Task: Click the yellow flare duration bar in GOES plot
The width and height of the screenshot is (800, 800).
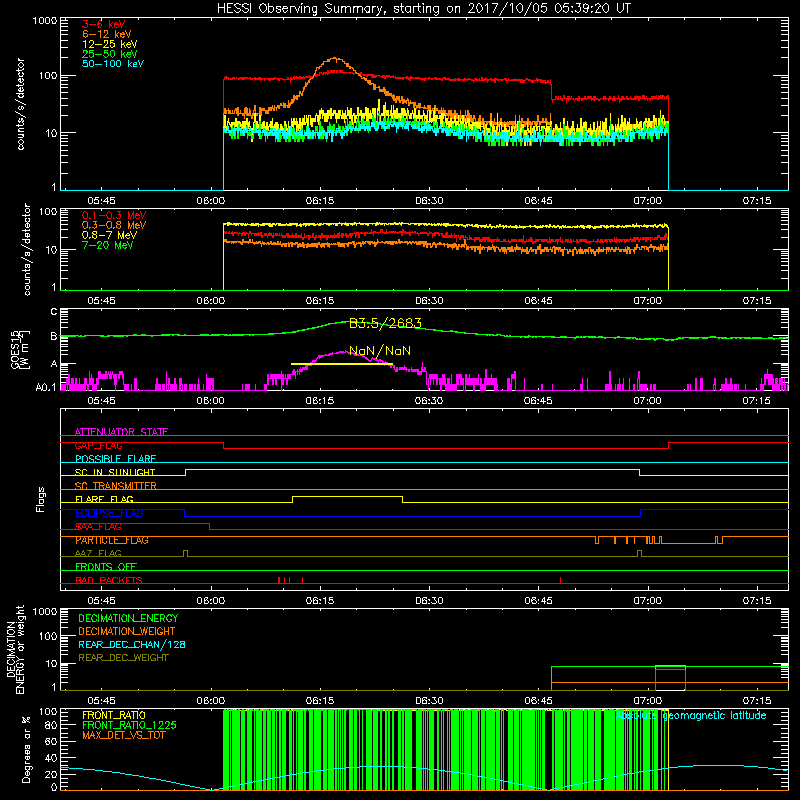Action: tap(341, 364)
